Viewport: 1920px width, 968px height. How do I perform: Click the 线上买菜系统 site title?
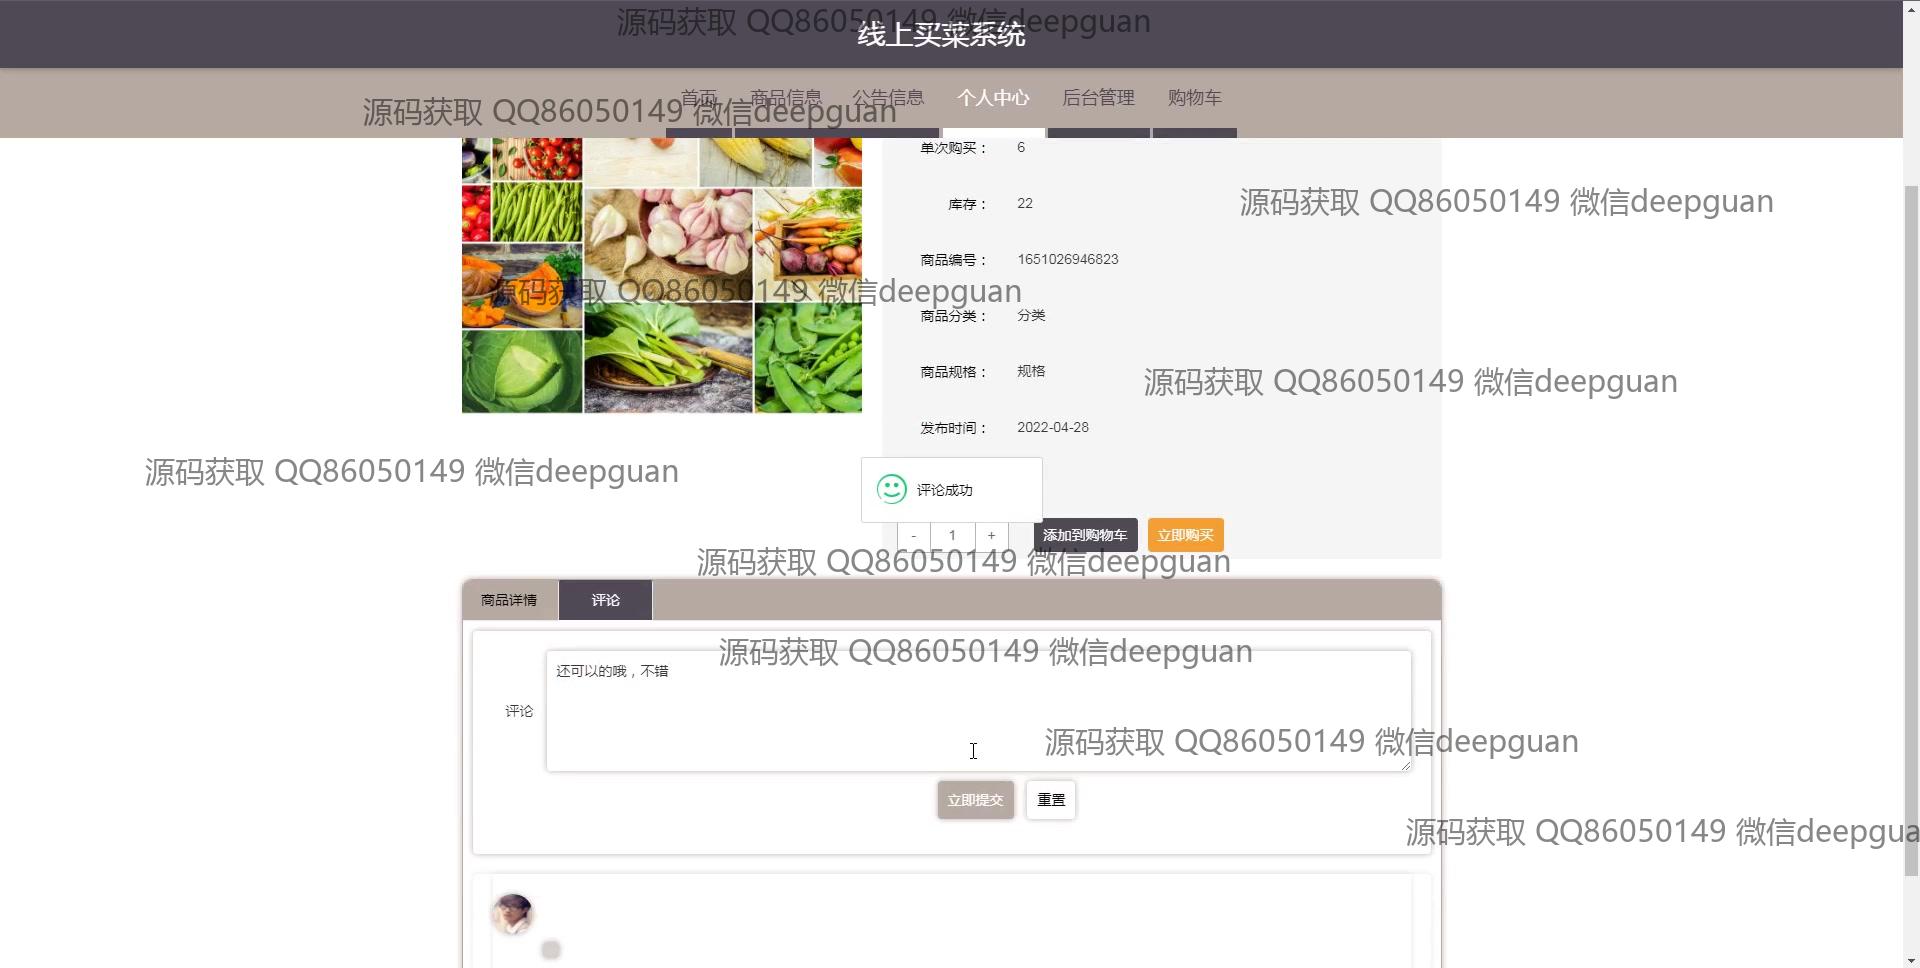pos(941,35)
